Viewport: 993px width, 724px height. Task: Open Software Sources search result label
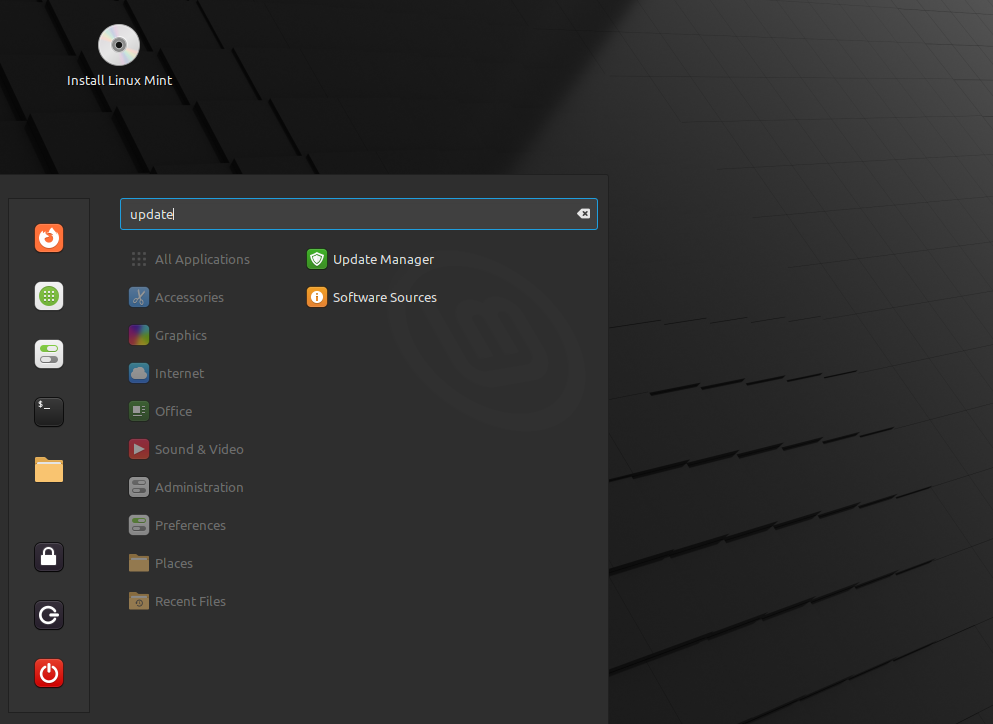click(x=384, y=298)
